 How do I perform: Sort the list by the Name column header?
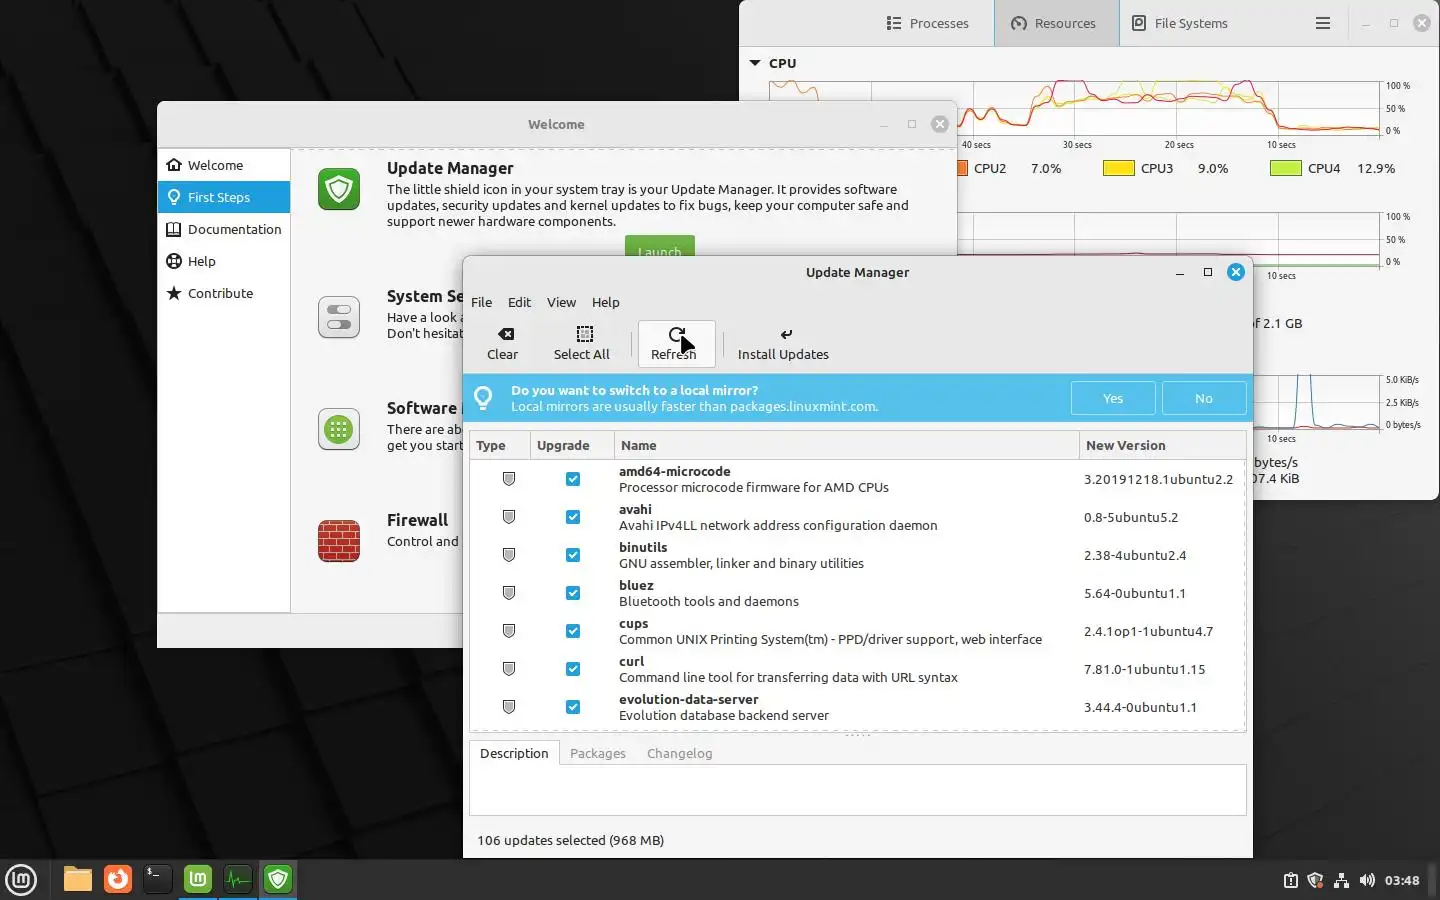[x=846, y=445]
